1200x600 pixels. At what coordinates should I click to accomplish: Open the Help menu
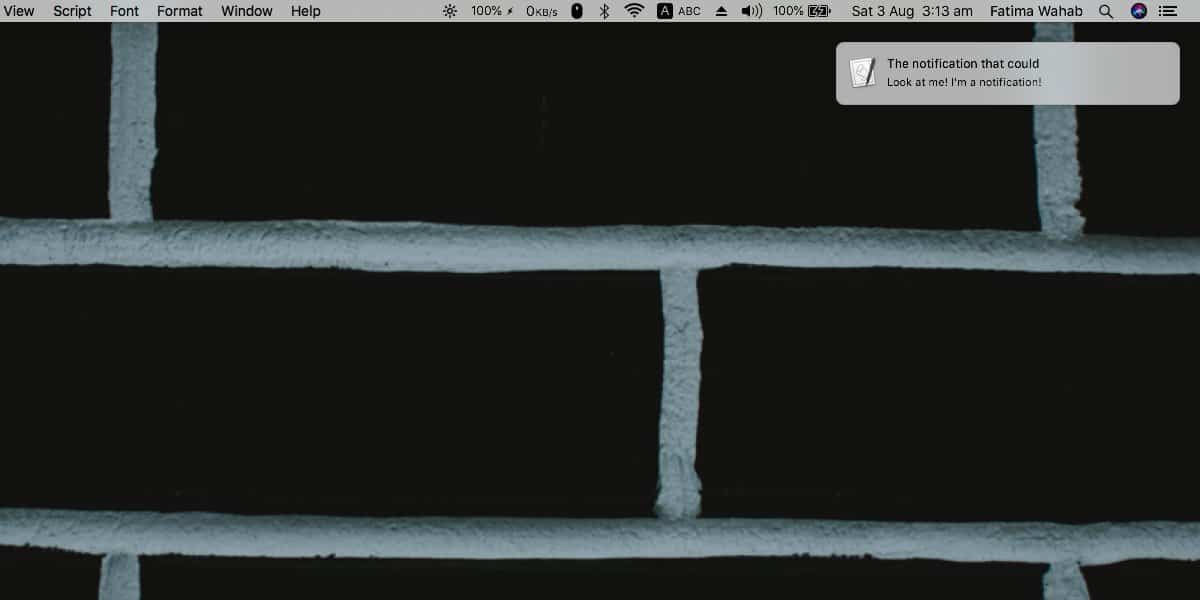click(x=305, y=11)
